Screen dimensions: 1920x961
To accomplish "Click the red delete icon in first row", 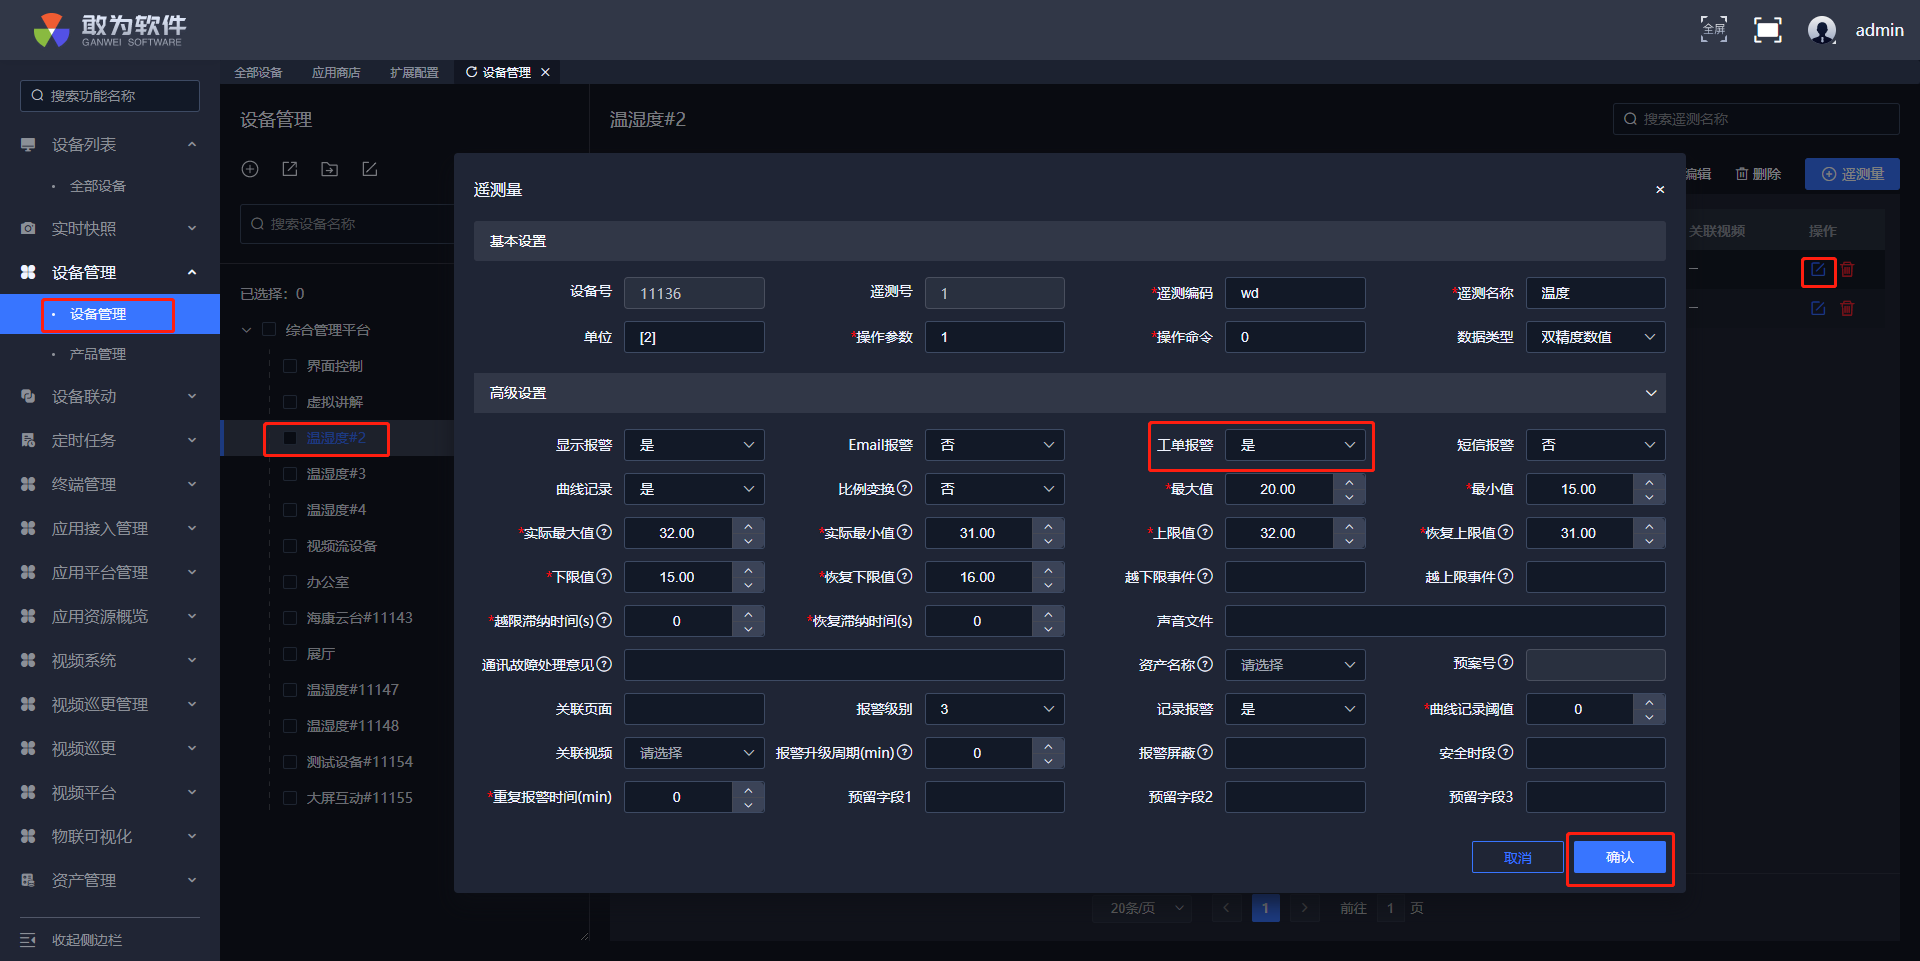I will point(1847,270).
